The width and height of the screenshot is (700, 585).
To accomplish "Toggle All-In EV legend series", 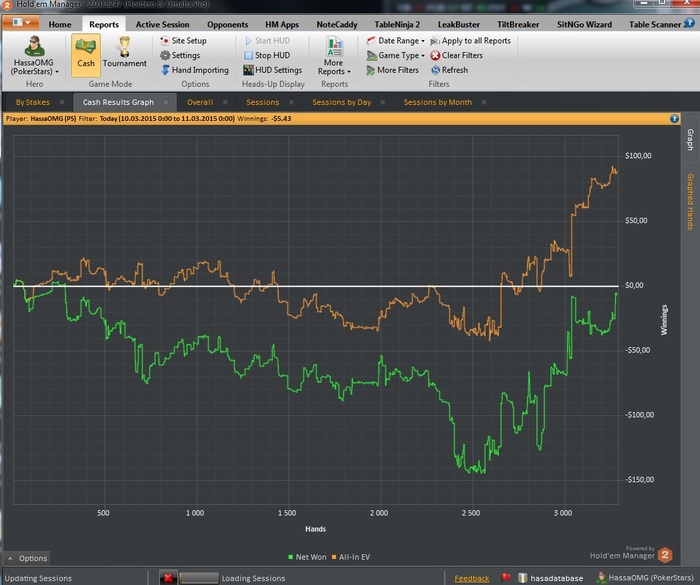I will 351,557.
